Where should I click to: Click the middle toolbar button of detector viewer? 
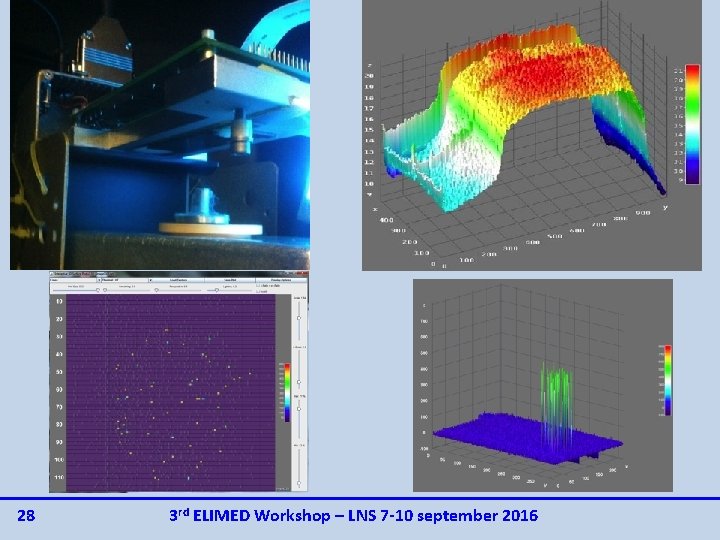pyautogui.click(x=178, y=280)
